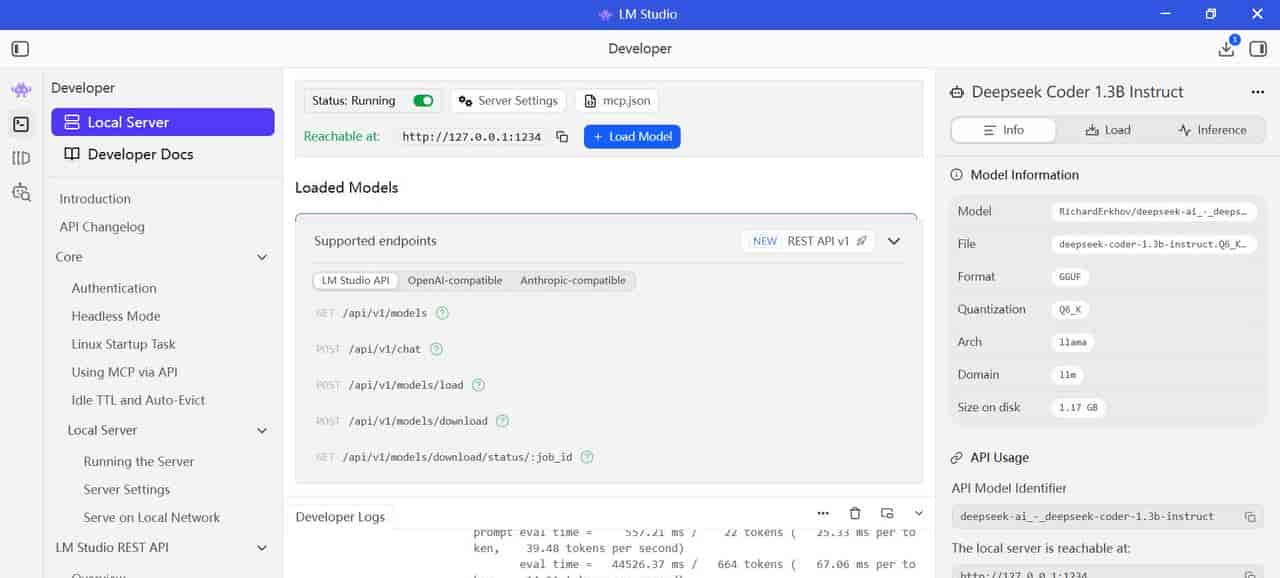Open the Chat view from the sidebar

pos(21,90)
